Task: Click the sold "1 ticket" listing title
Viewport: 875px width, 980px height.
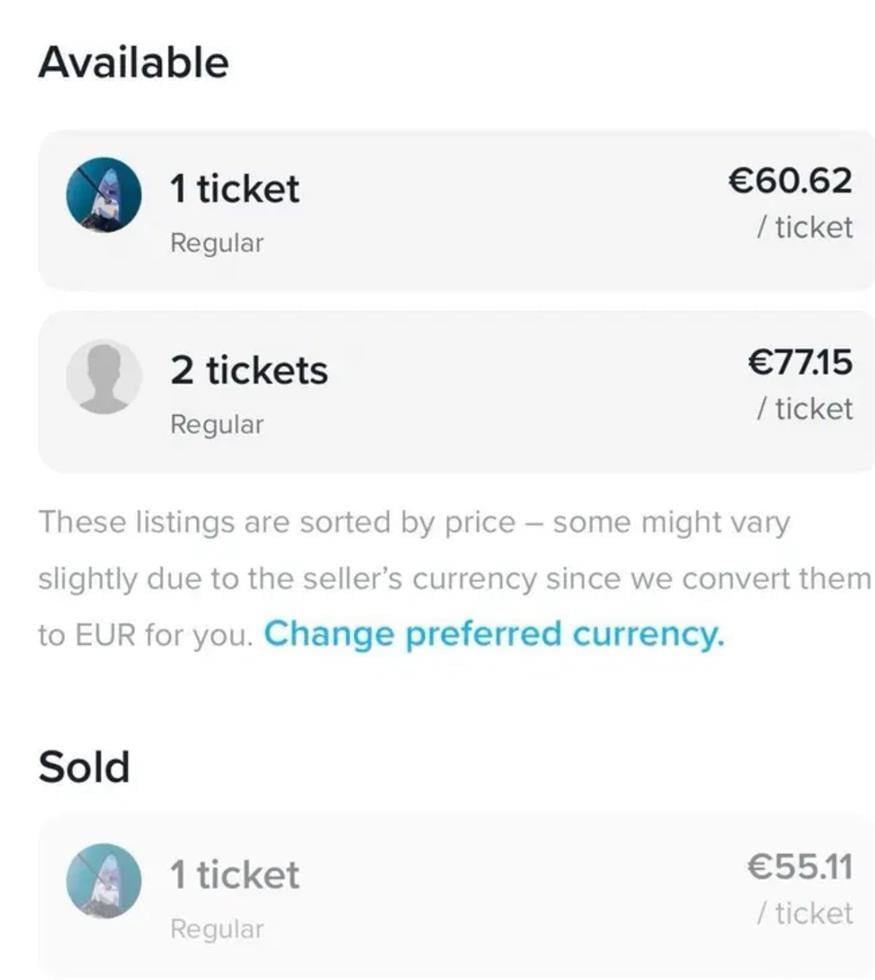Action: [234, 875]
